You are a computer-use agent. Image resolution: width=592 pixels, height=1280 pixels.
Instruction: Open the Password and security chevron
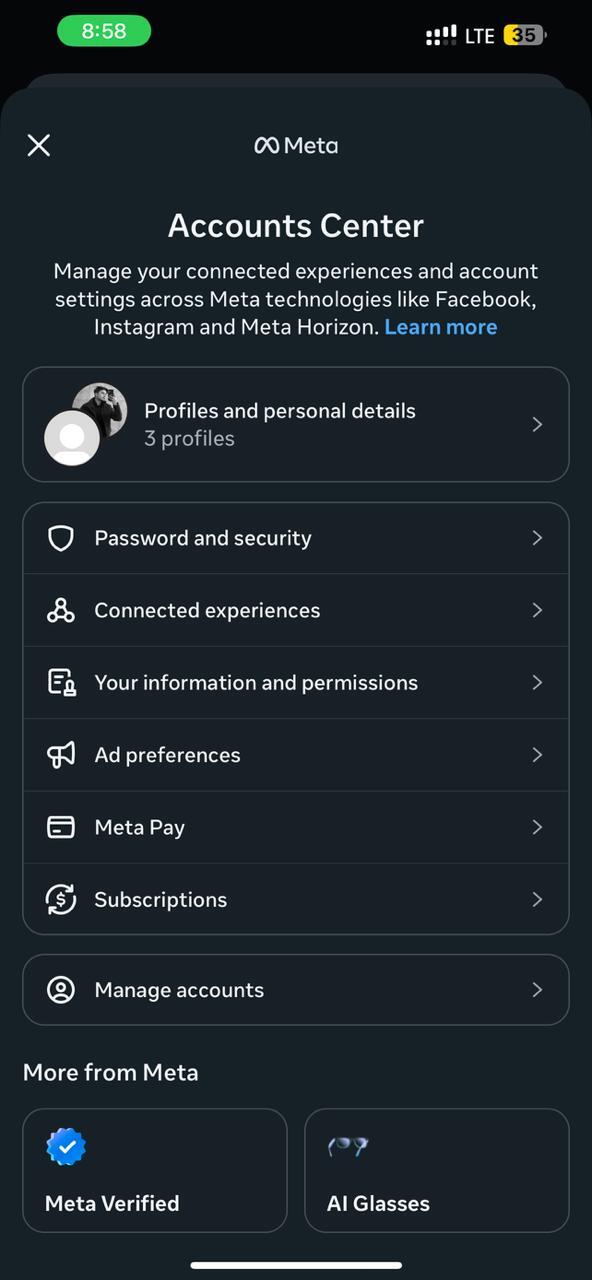point(537,538)
